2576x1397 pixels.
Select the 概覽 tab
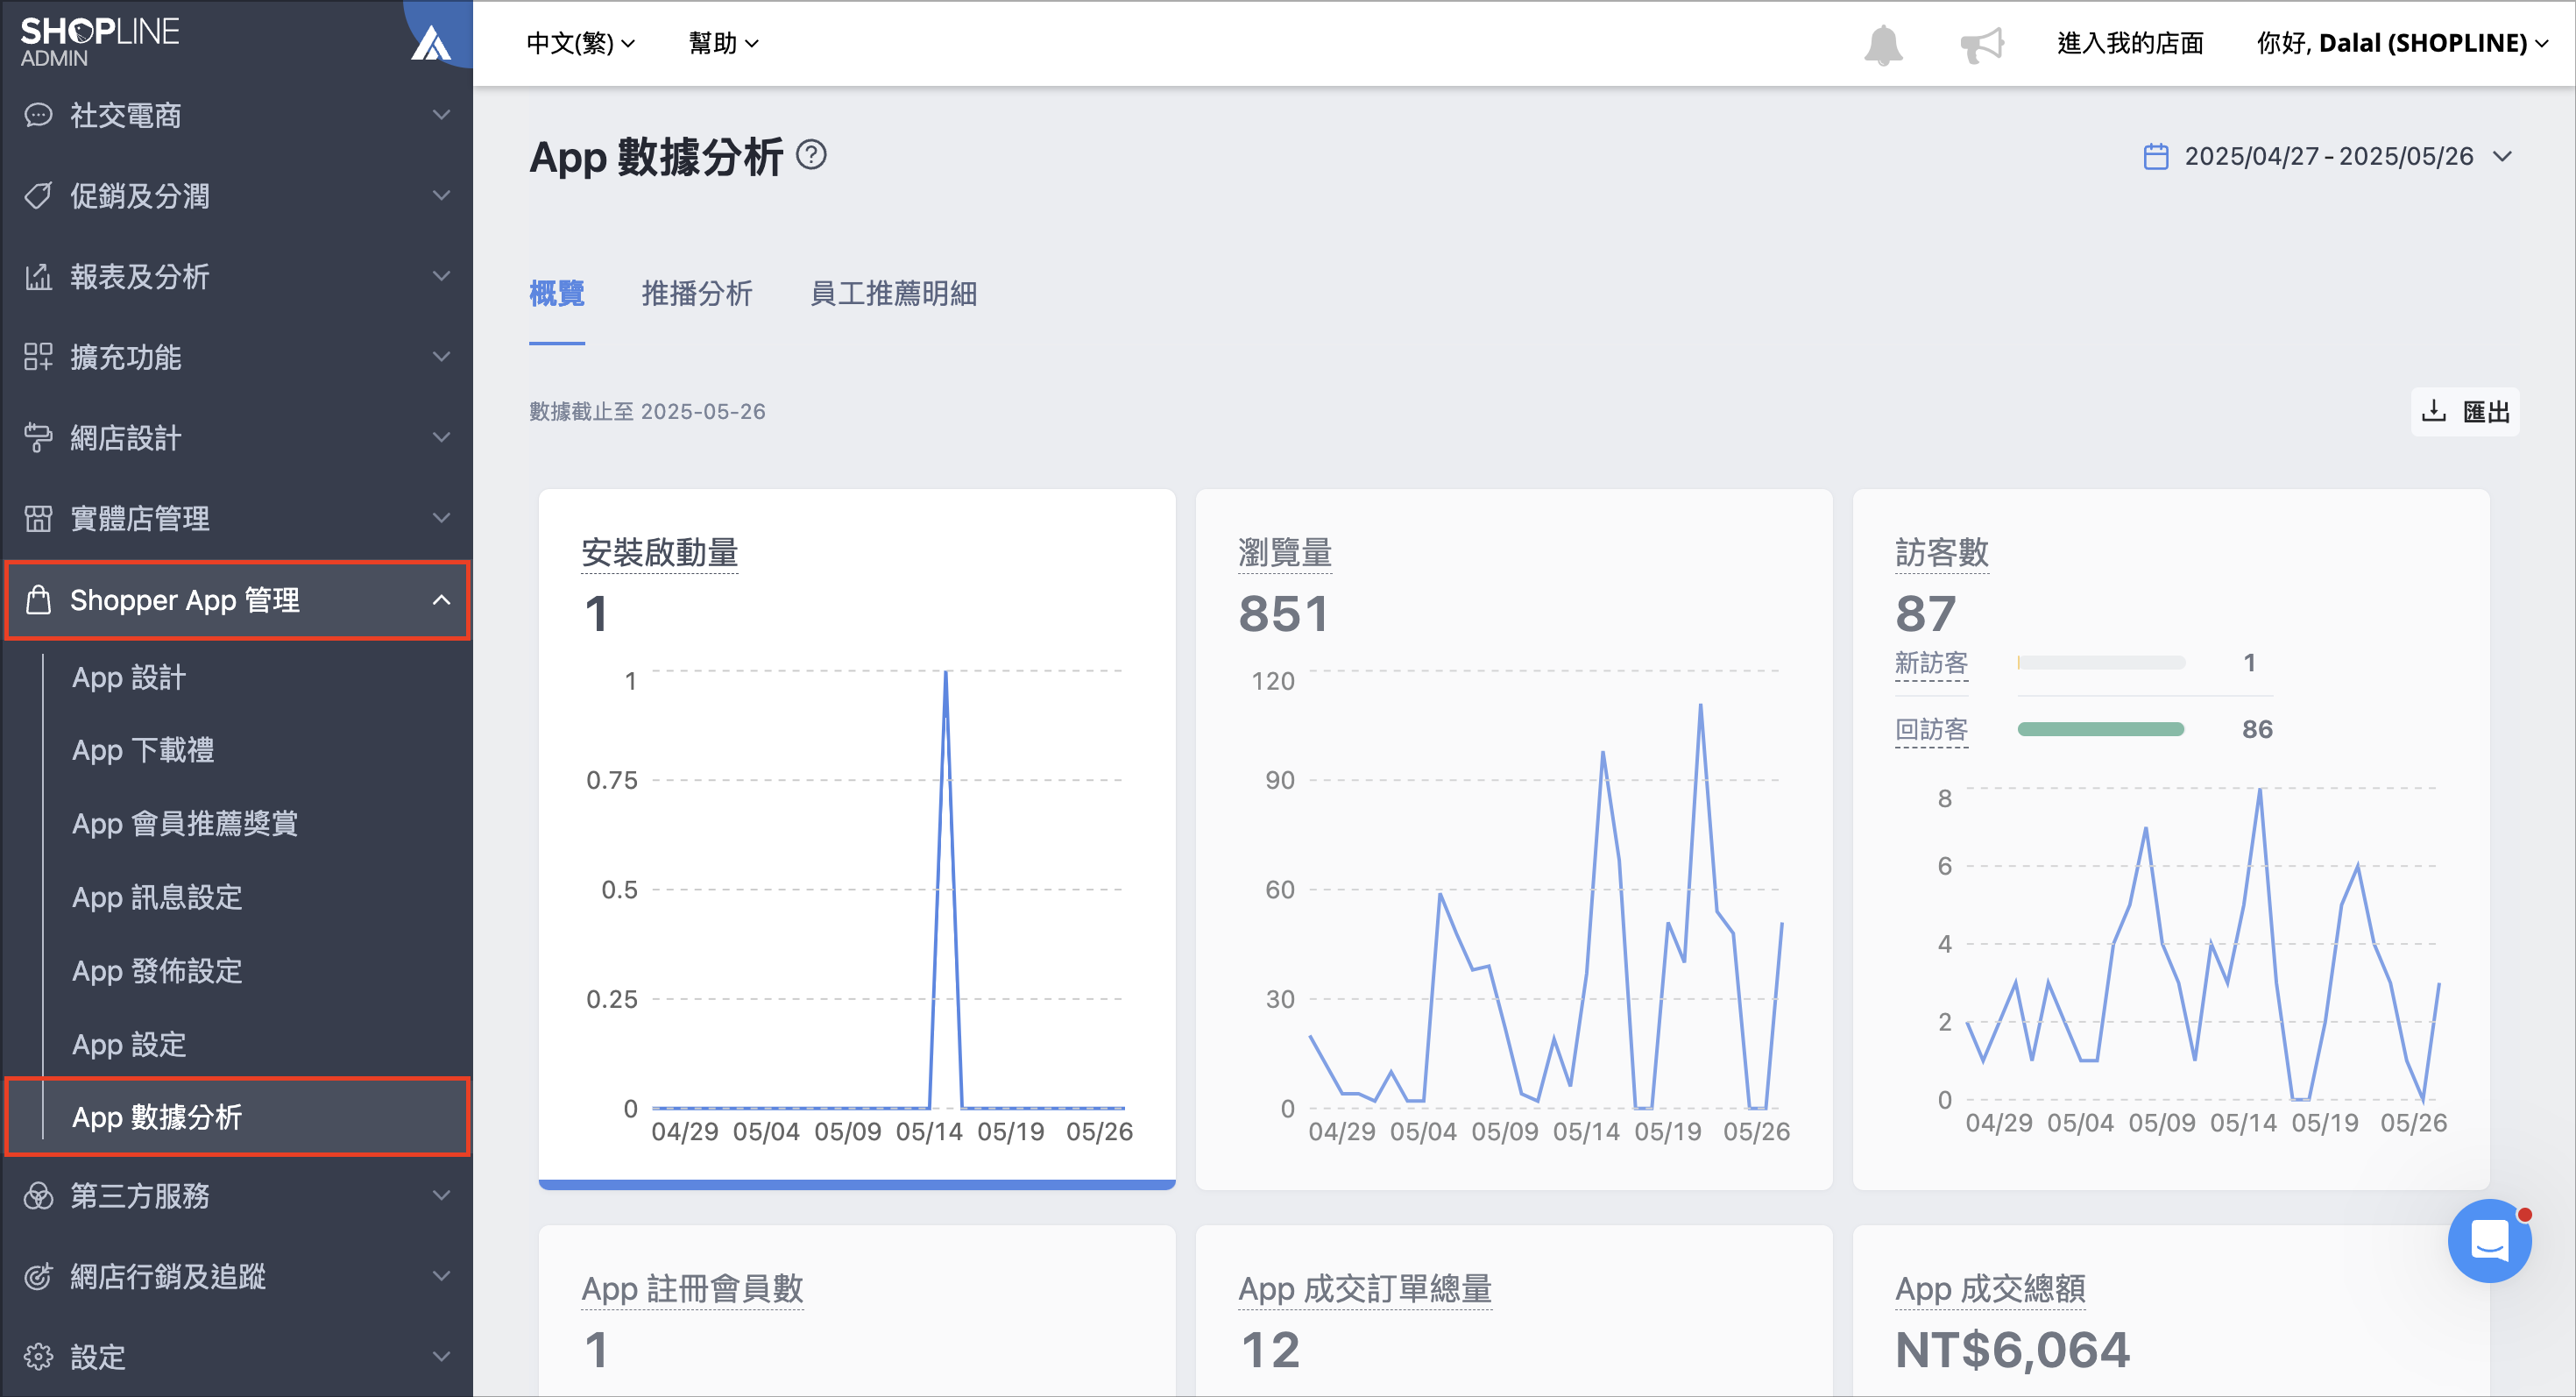click(557, 294)
